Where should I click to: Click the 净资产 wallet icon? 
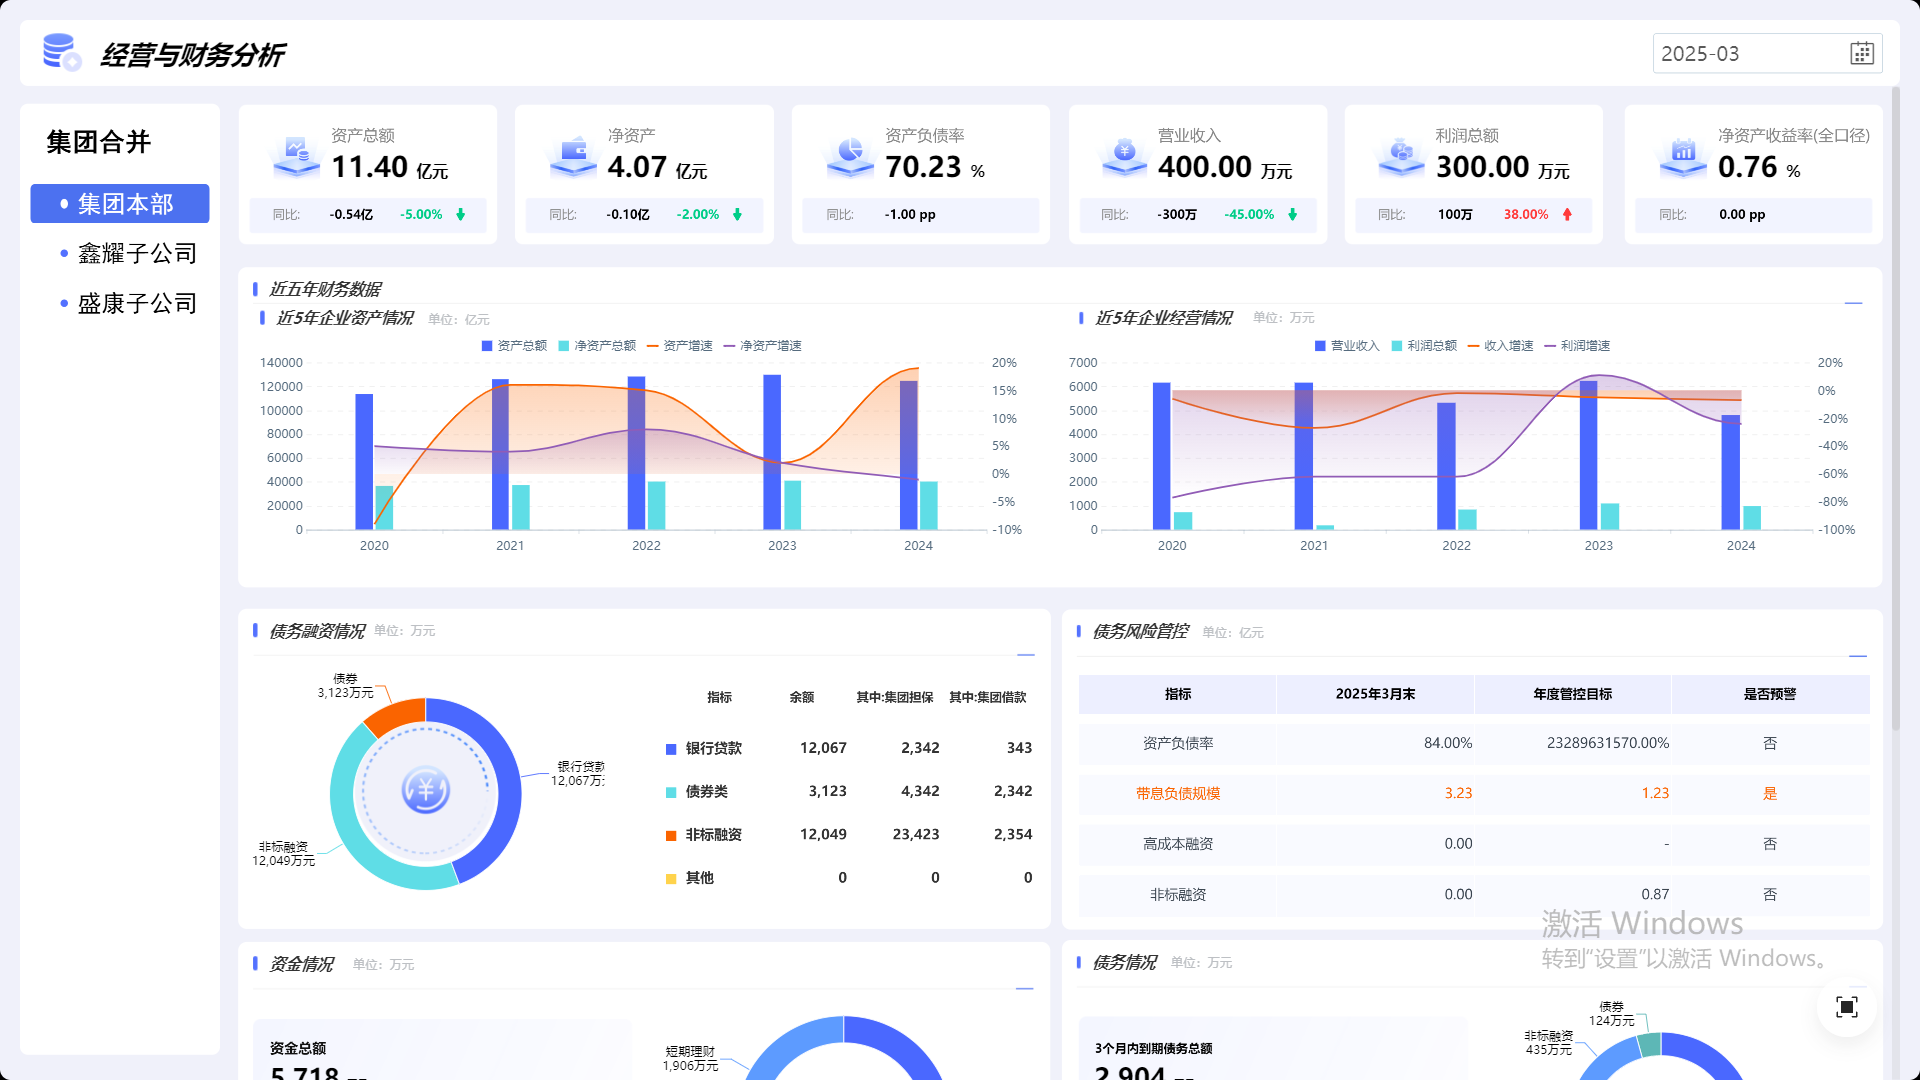tap(573, 156)
